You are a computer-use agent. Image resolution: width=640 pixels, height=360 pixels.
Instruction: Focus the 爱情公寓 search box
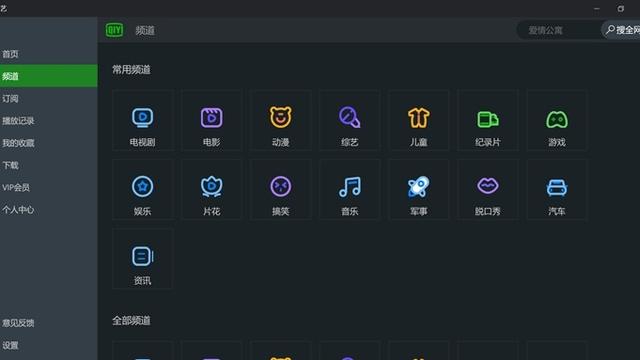tap(559, 30)
